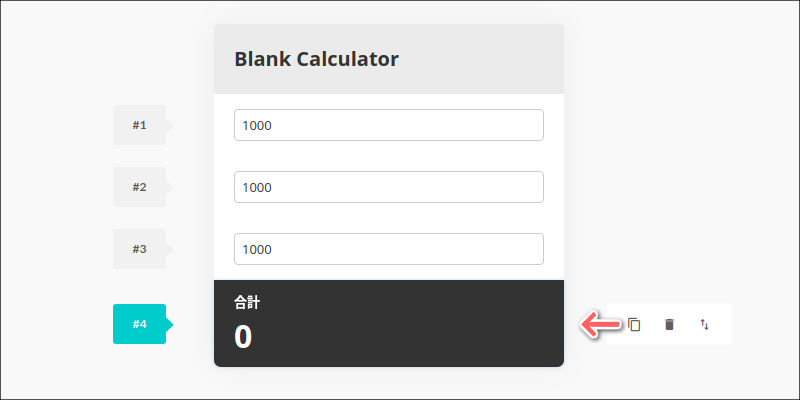Click into the third 1000 input field
The image size is (800, 400).
click(x=388, y=249)
